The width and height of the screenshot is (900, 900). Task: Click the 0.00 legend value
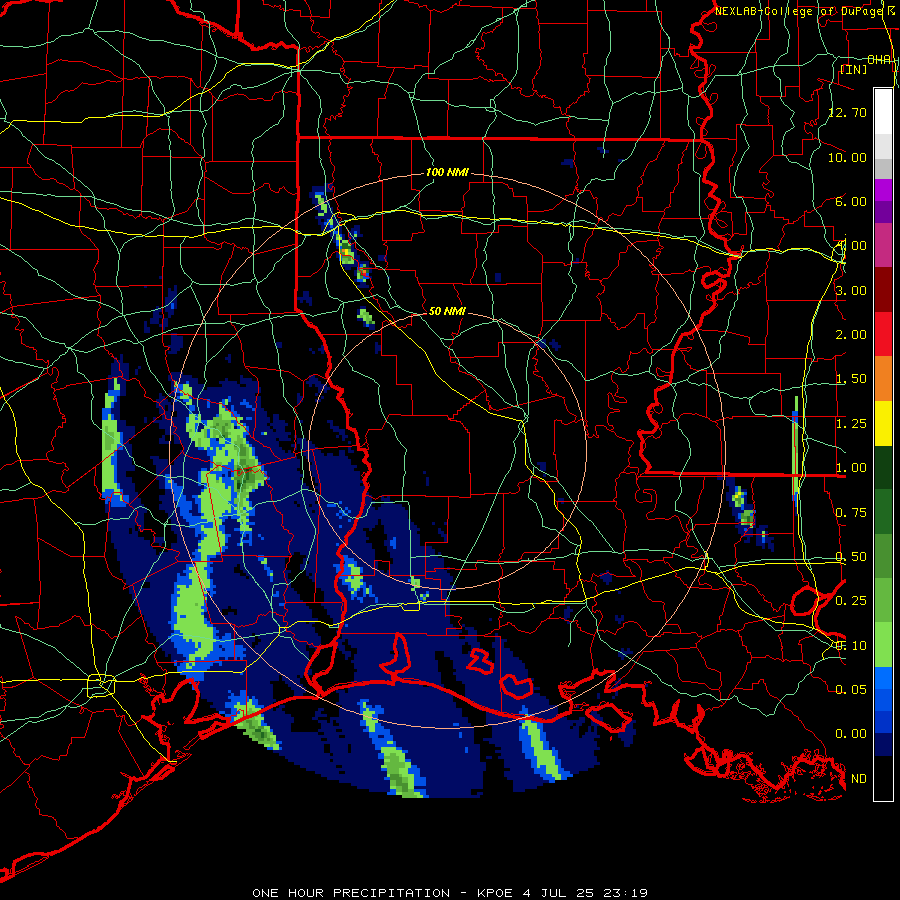pyautogui.click(x=851, y=734)
